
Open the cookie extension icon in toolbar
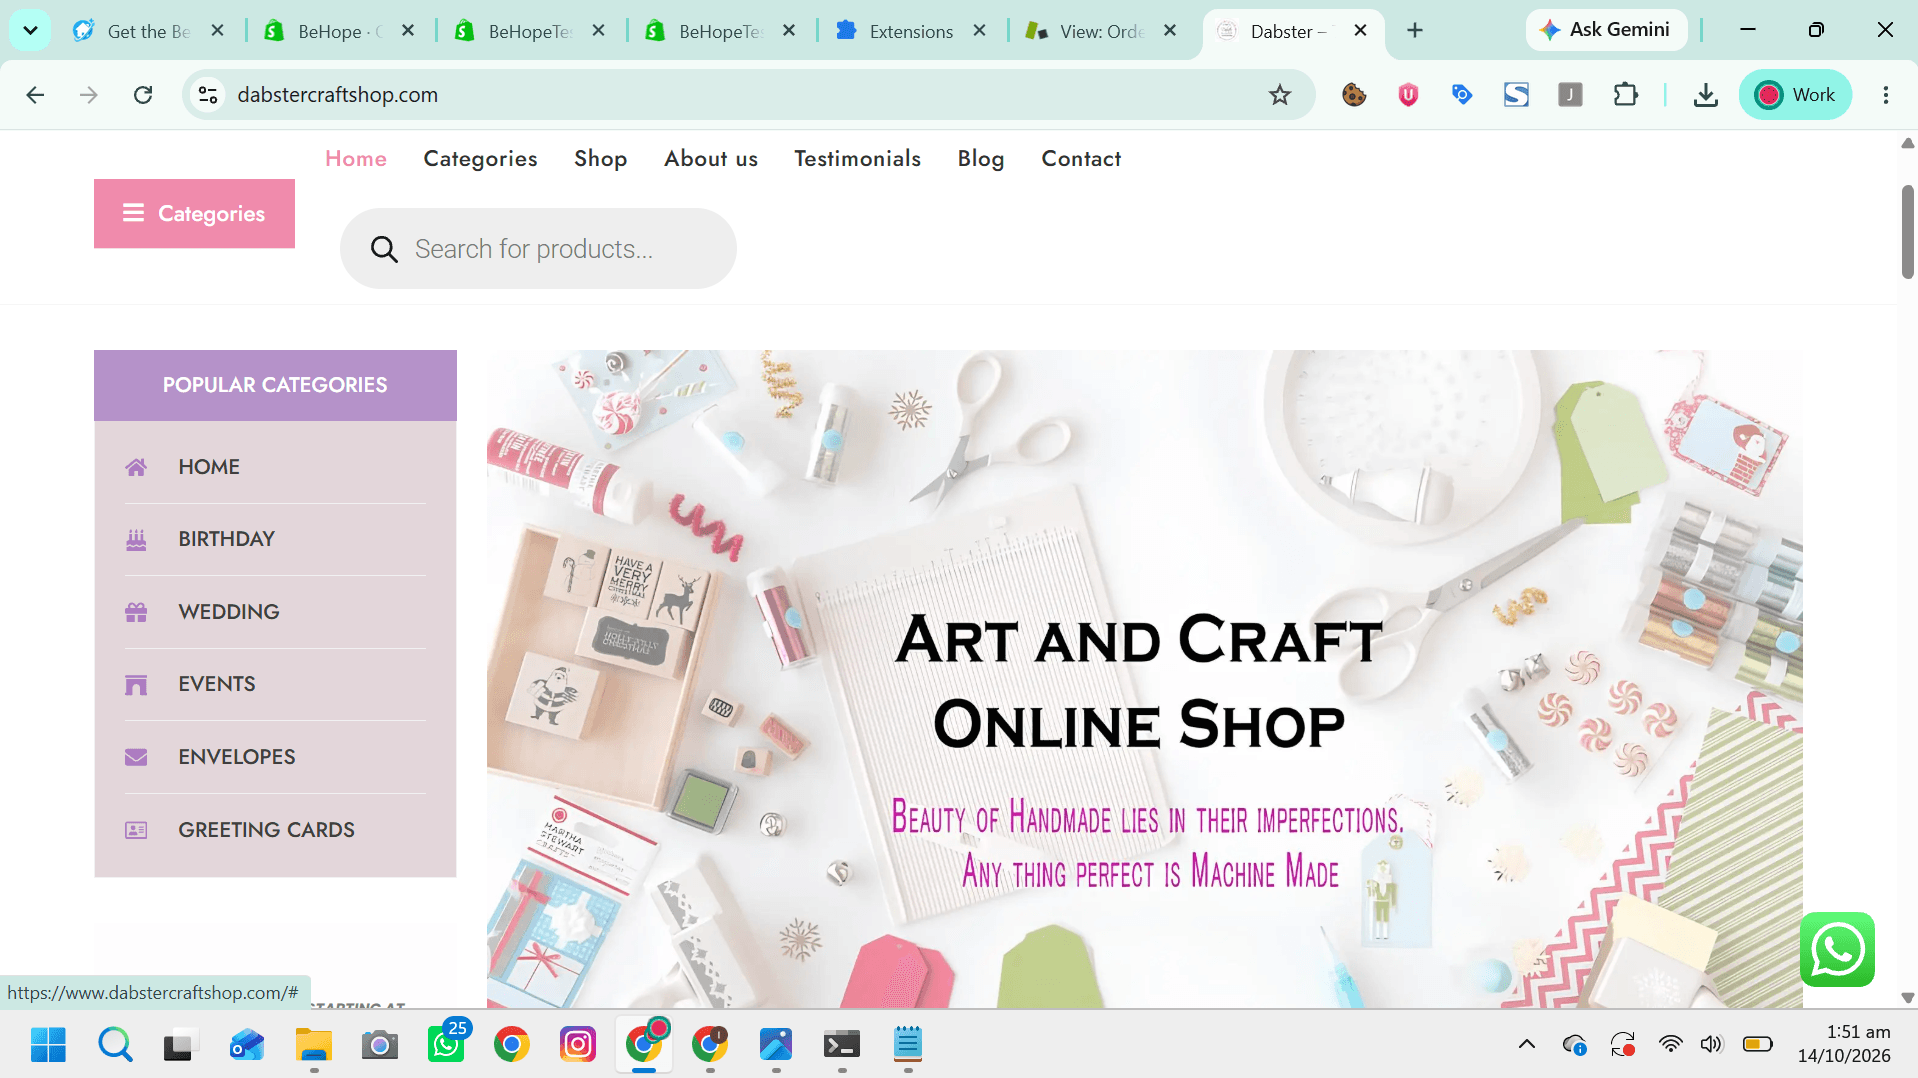point(1354,95)
